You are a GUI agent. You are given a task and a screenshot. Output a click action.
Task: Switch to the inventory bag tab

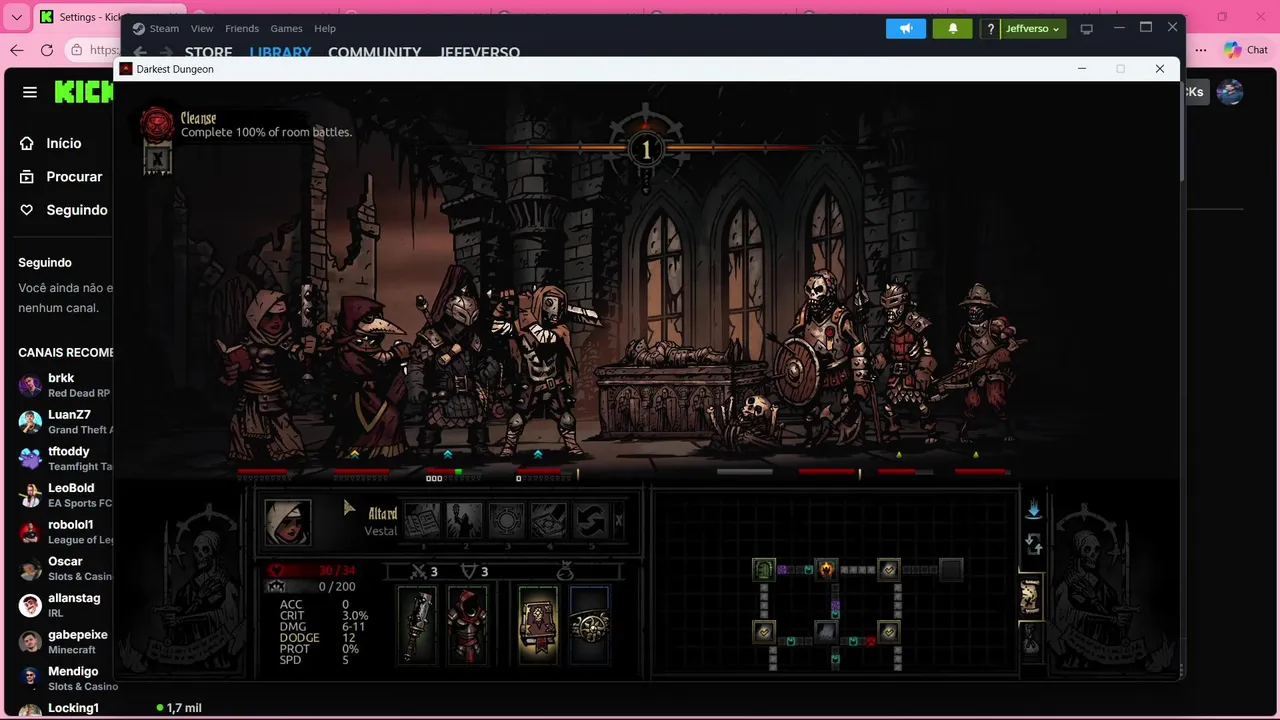[1030, 641]
